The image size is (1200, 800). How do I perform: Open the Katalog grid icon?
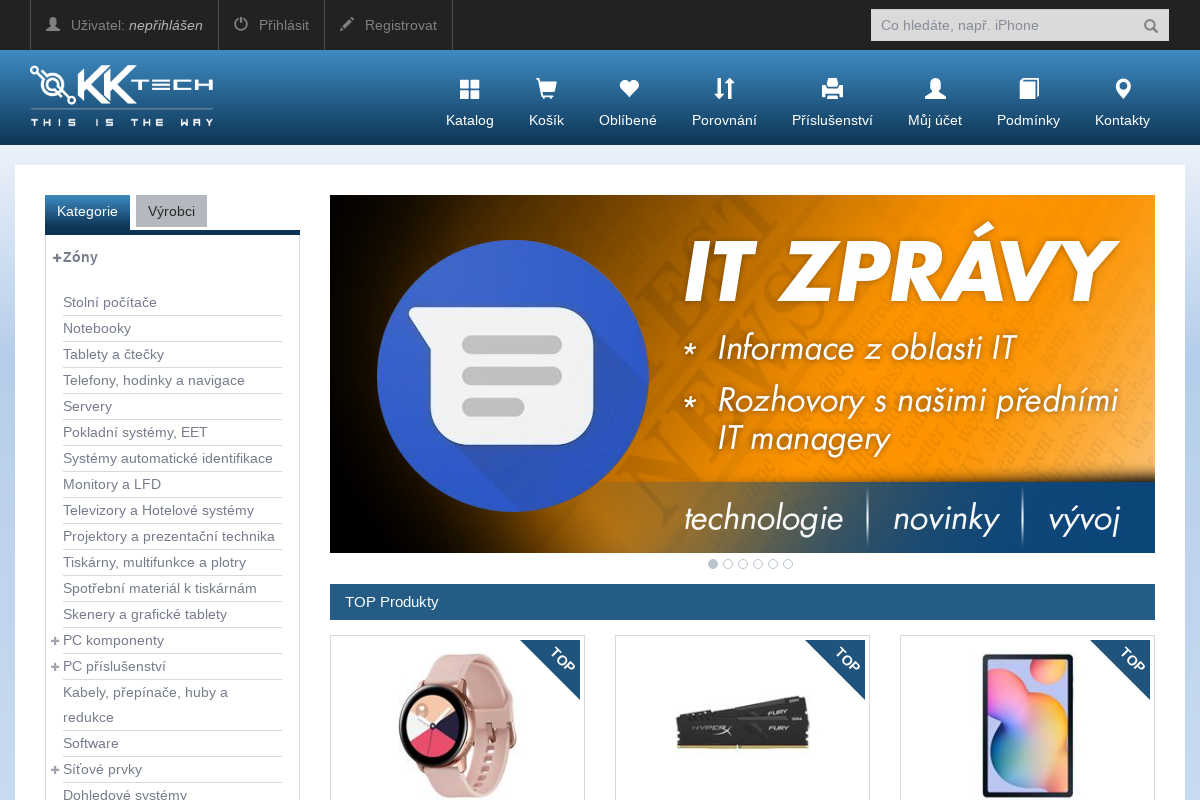point(469,90)
